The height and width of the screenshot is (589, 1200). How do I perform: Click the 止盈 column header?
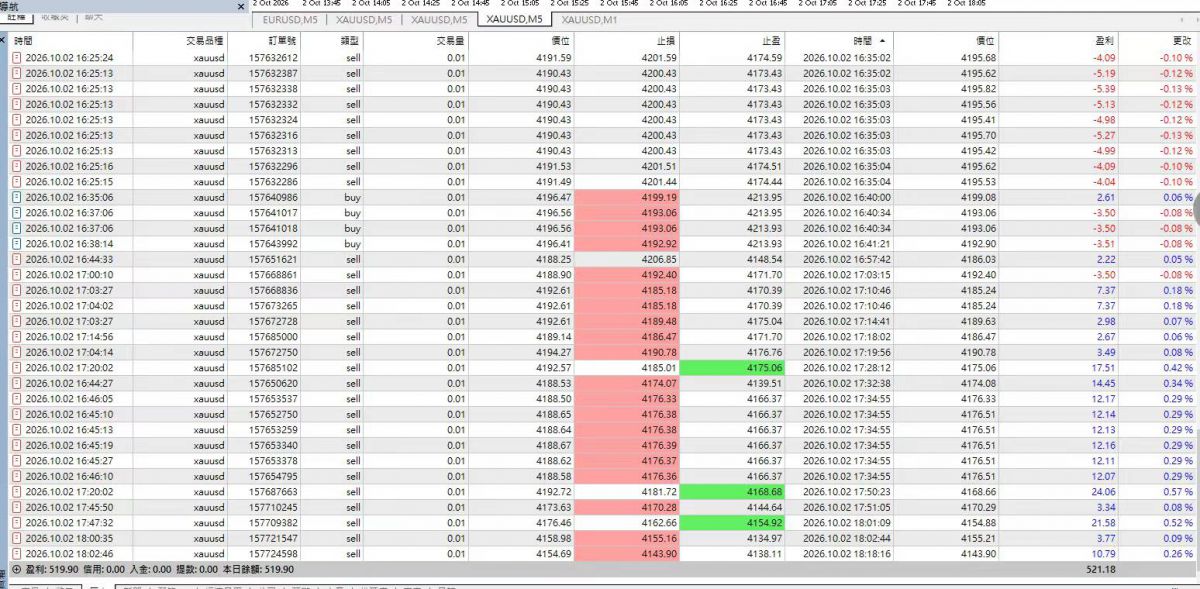click(x=733, y=41)
